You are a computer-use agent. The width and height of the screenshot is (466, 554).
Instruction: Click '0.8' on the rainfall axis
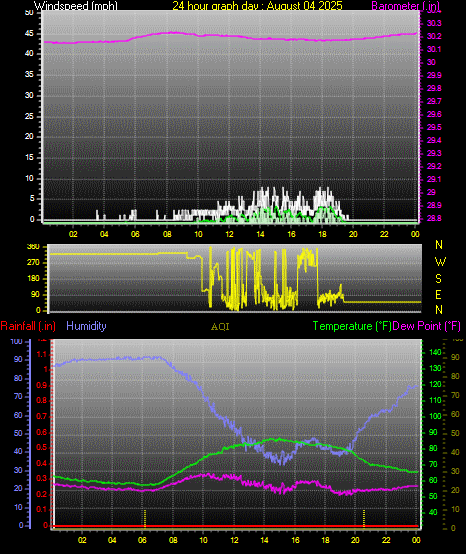[42, 401]
